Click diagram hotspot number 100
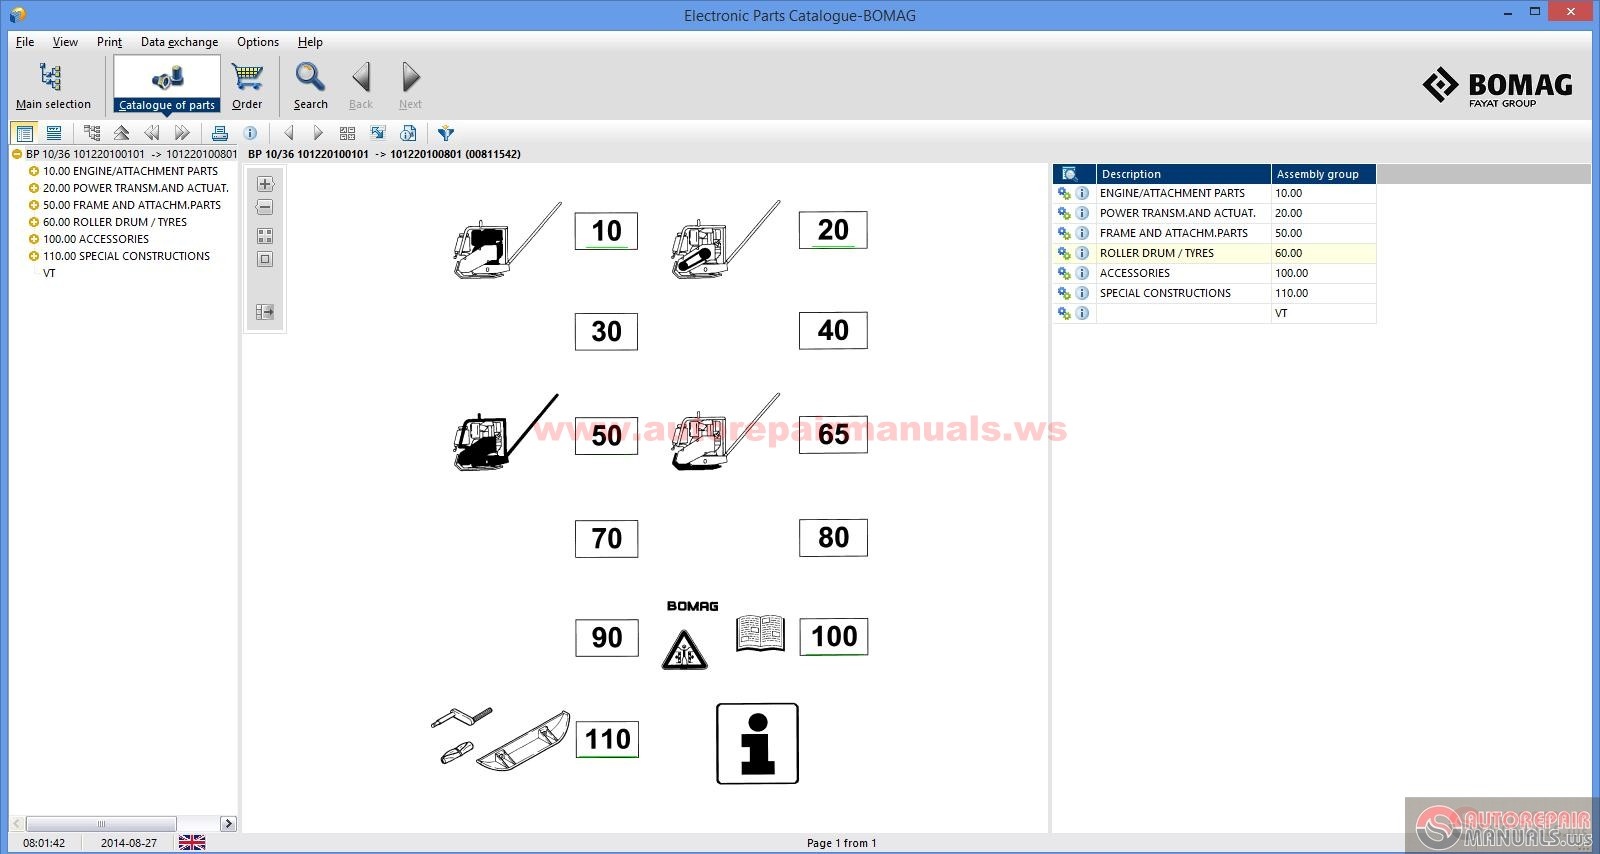 (x=834, y=636)
